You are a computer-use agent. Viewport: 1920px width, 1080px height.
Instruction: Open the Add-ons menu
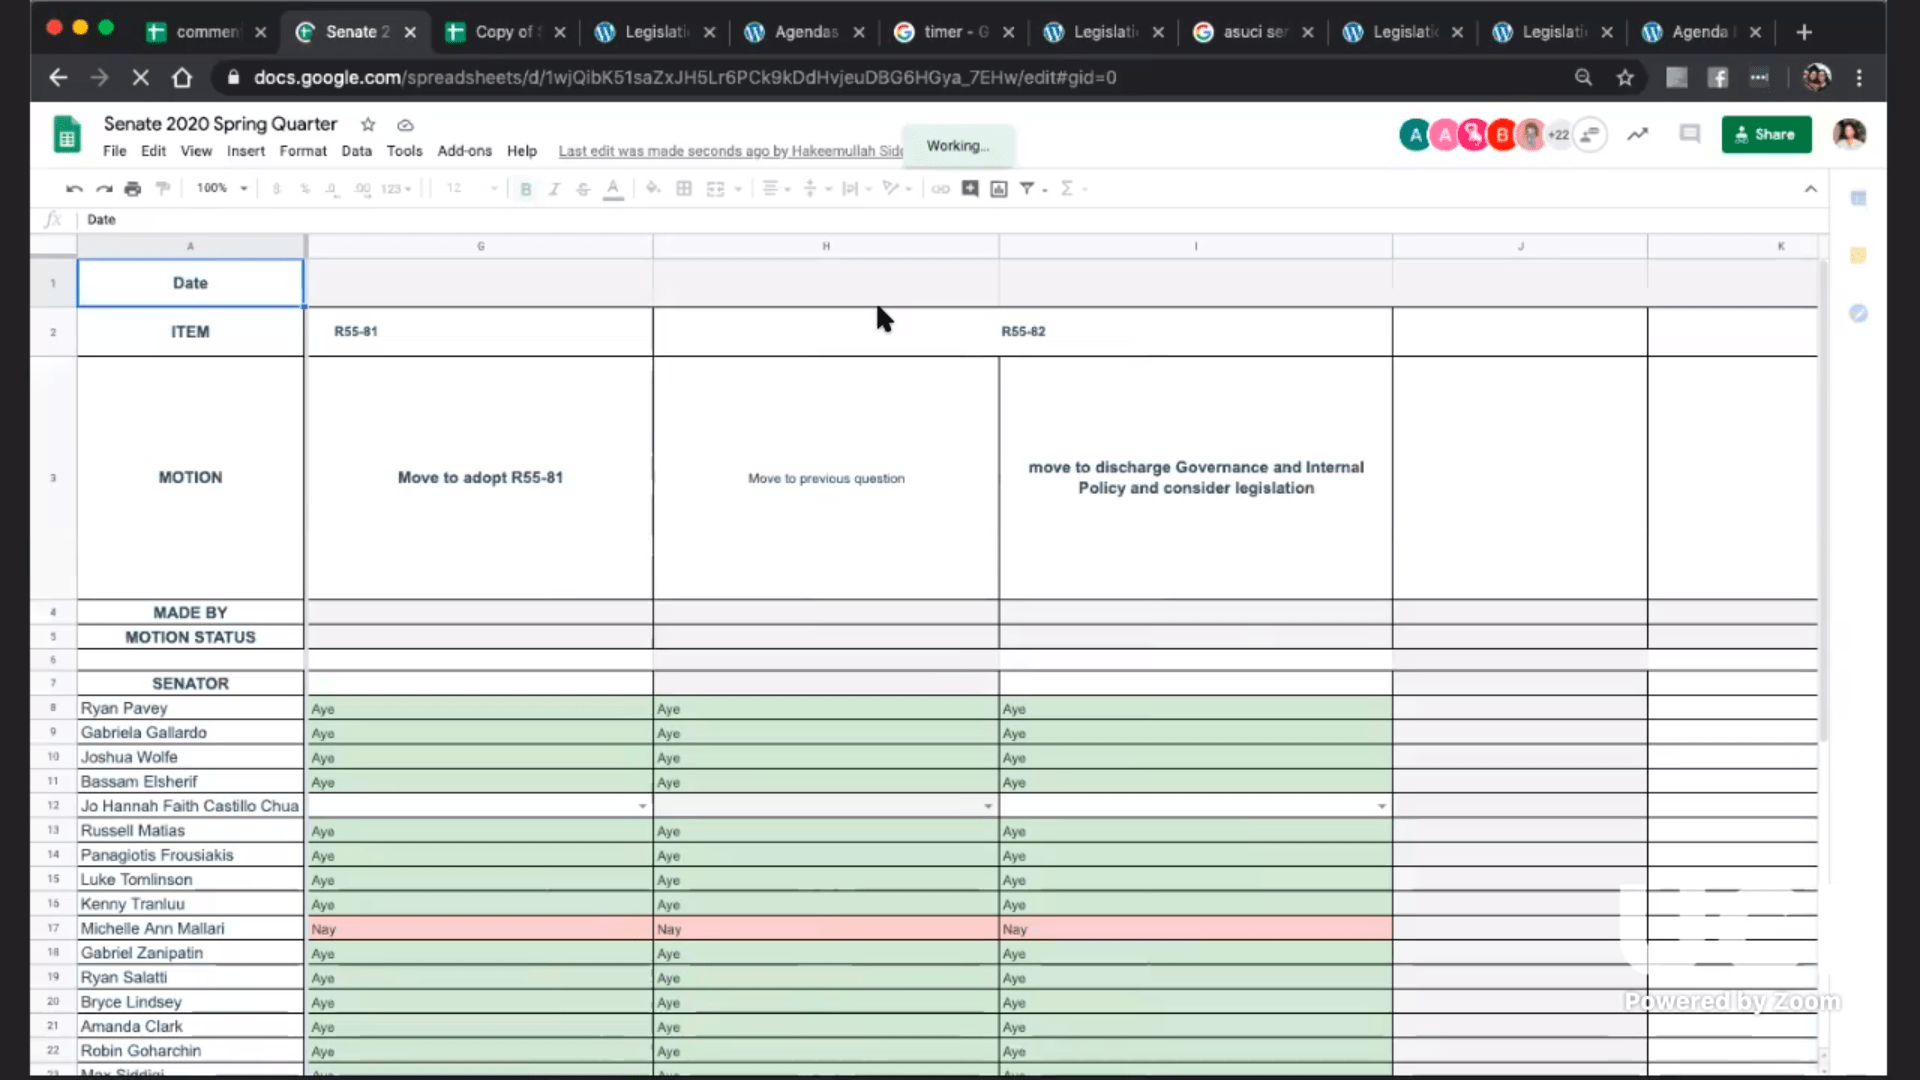click(464, 151)
